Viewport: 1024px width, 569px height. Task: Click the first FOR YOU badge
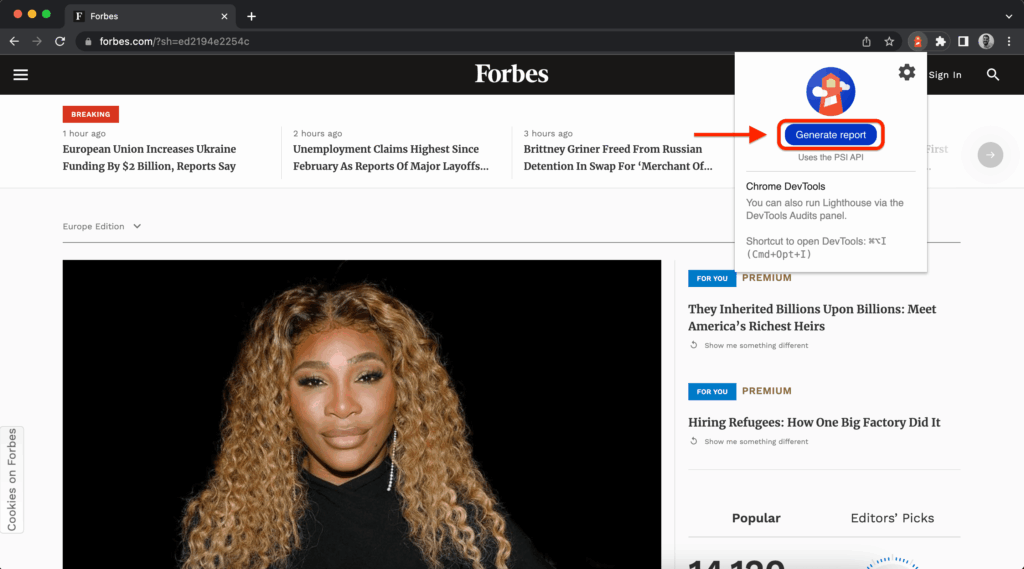click(x=712, y=278)
